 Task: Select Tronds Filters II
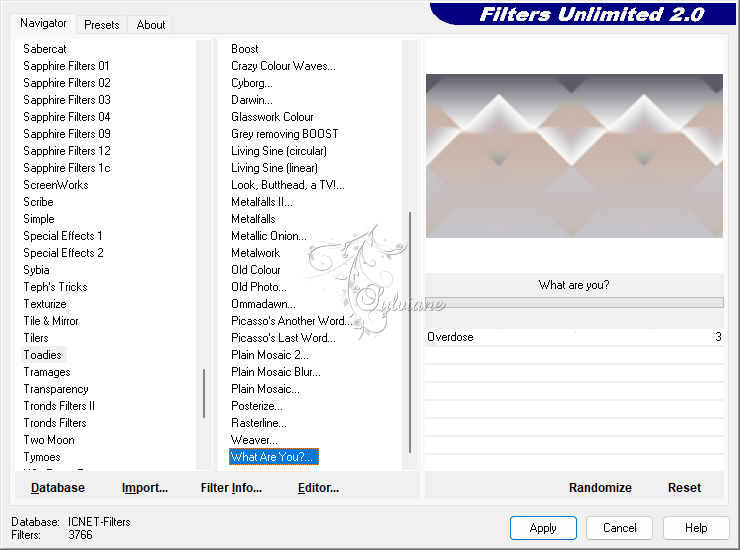tap(59, 406)
